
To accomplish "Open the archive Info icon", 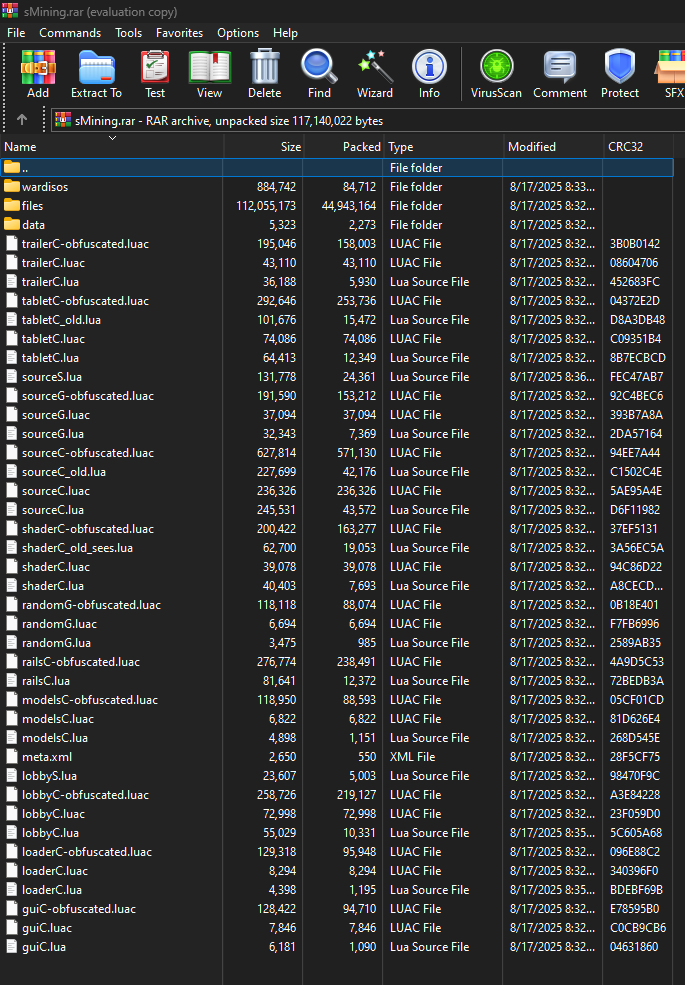I will tap(429, 67).
